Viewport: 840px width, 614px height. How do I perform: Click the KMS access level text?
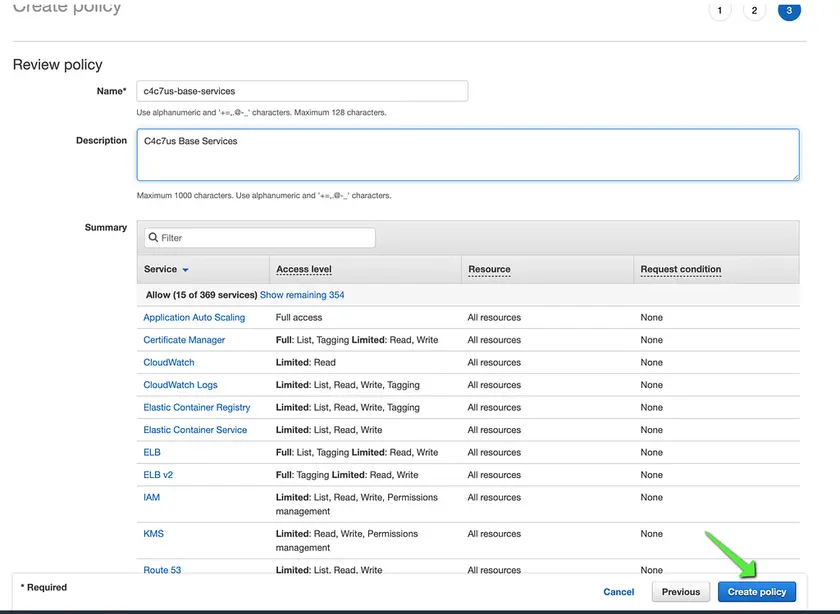click(347, 541)
